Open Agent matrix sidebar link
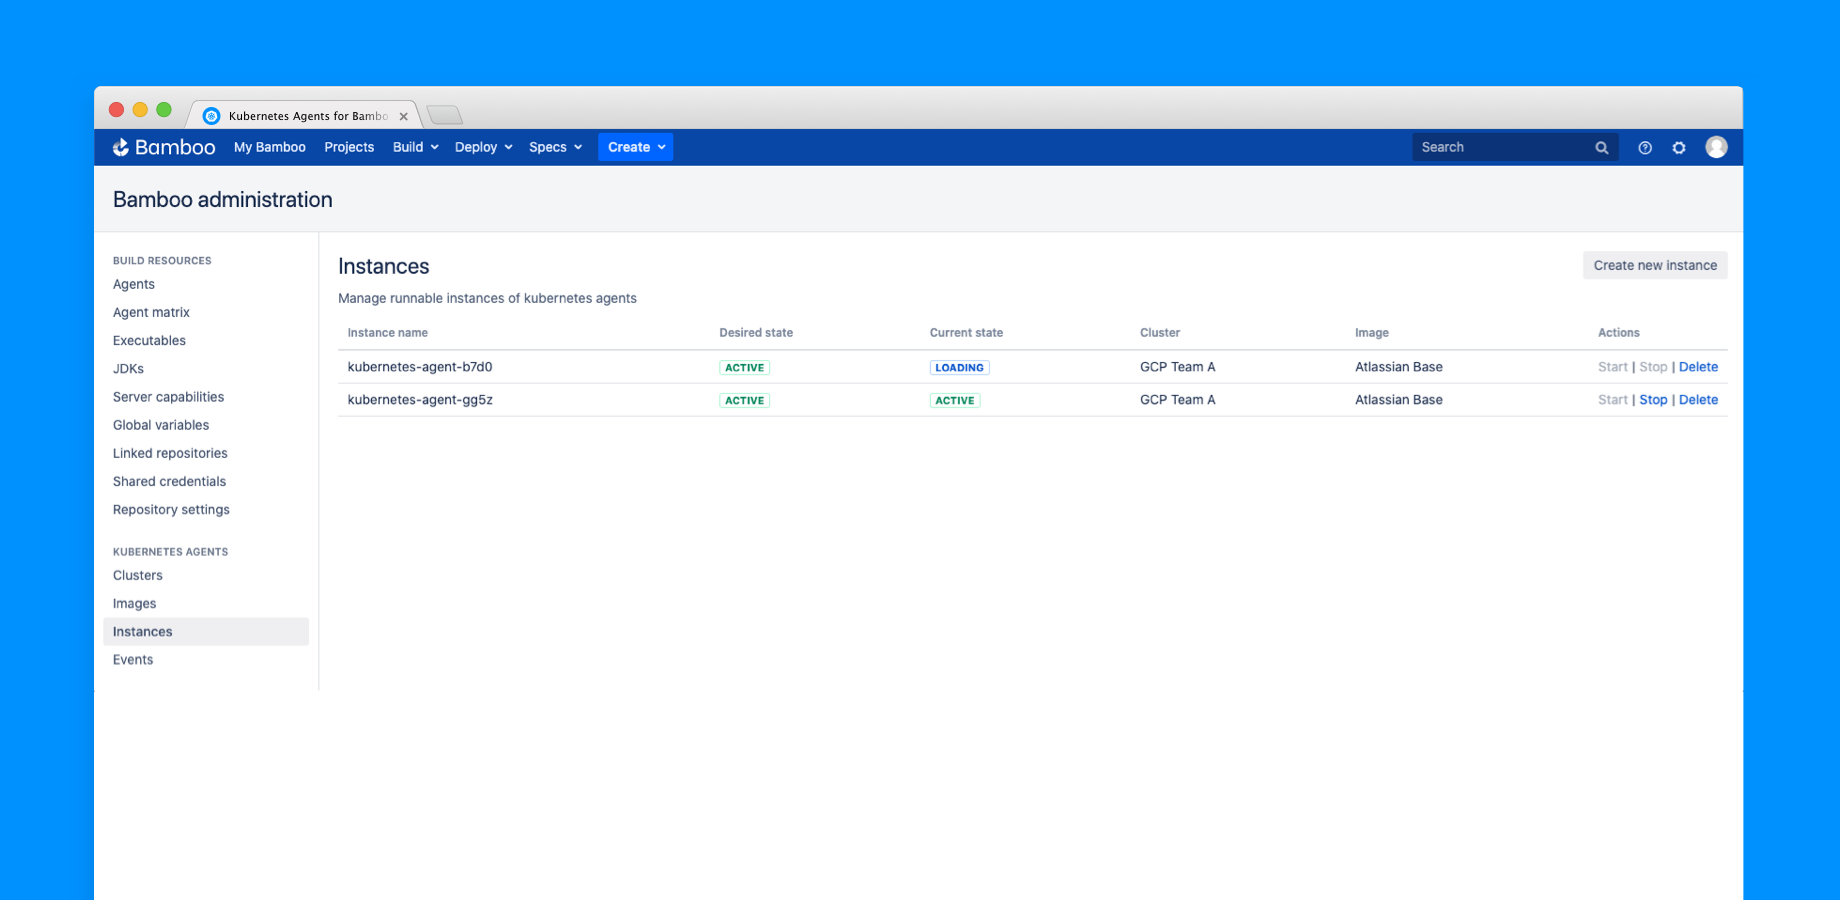The height and width of the screenshot is (900, 1840). 151,312
